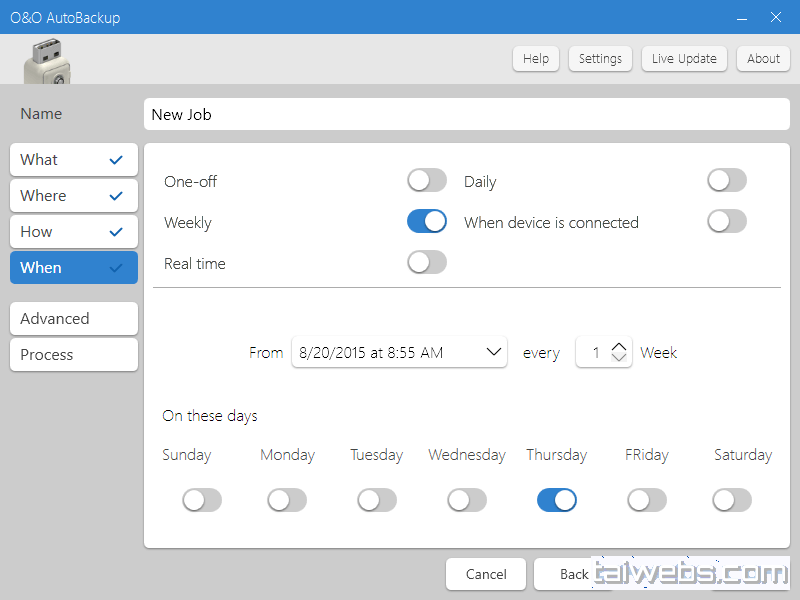Viewport: 800px width, 600px height.
Task: Click the Help button
Action: point(536,59)
